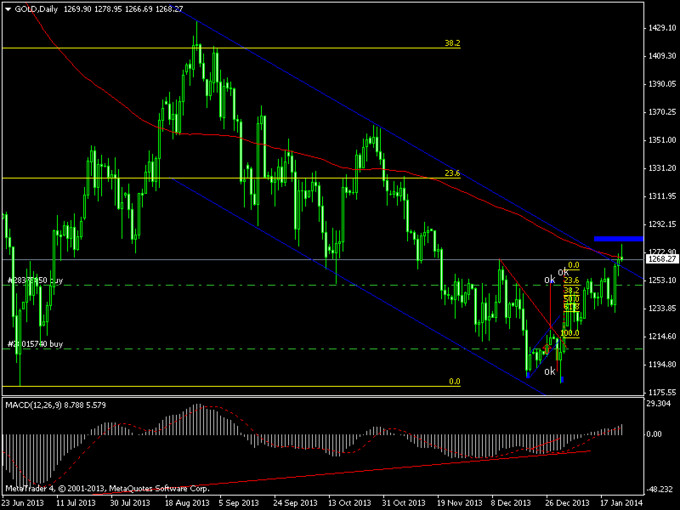The height and width of the screenshot is (510, 680).
Task: Select the small 100.0 Fibonacci retracement label
Action: [570, 333]
